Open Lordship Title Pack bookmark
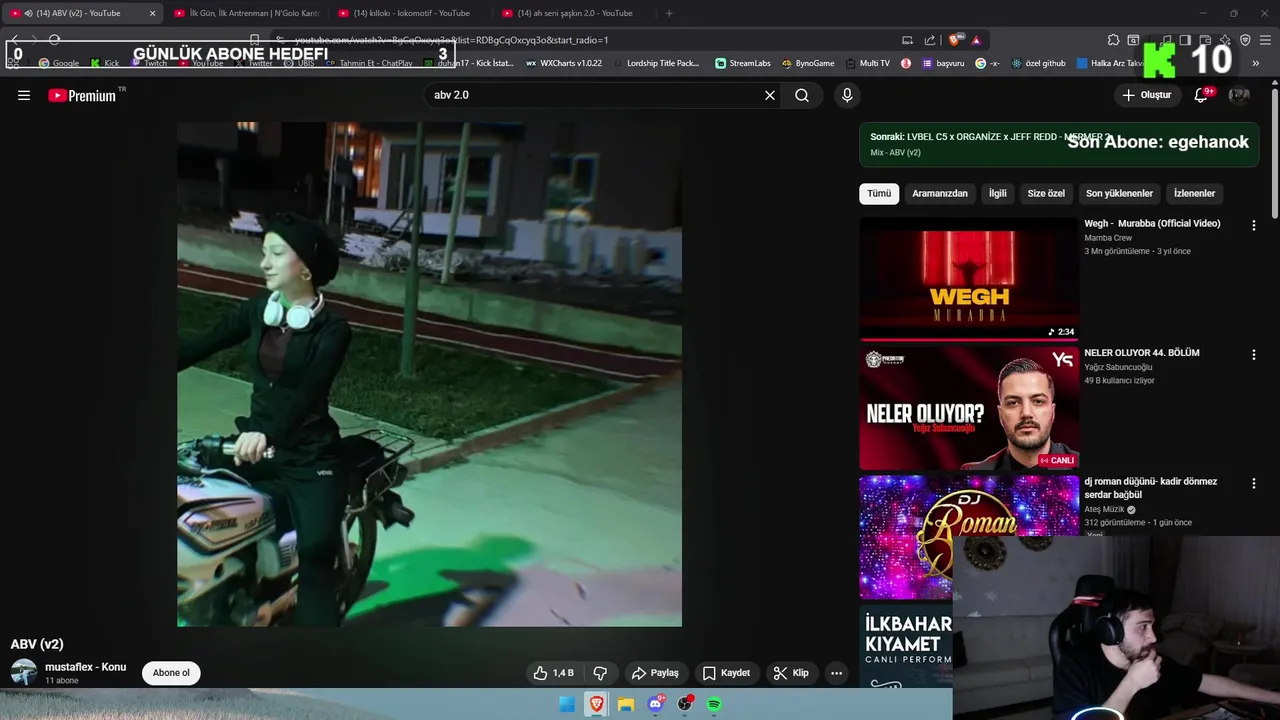1280x720 pixels. [x=656, y=63]
